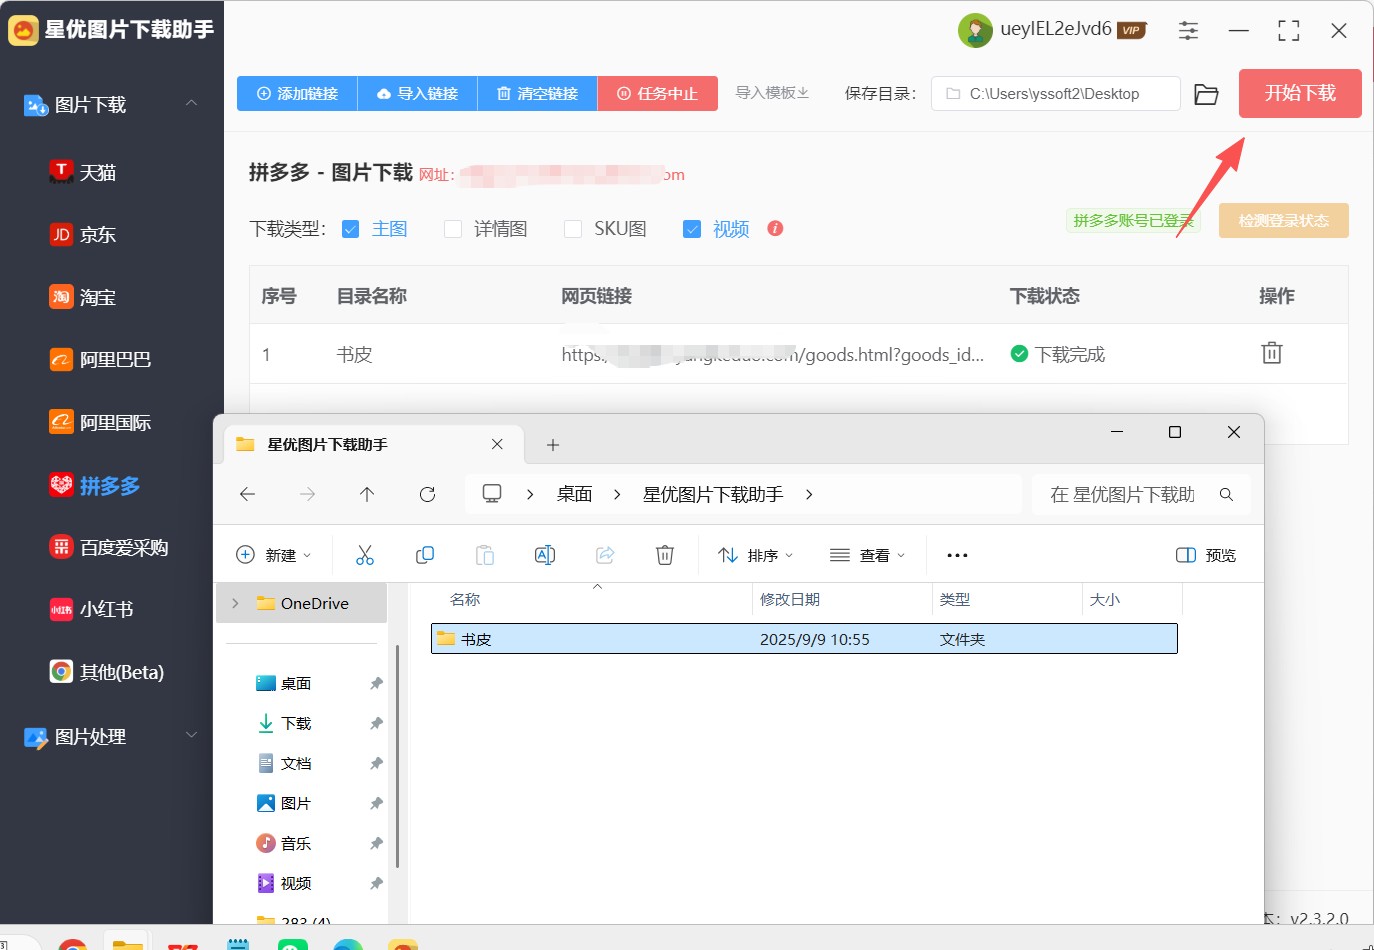Click the 清空链接 button

pyautogui.click(x=537, y=93)
